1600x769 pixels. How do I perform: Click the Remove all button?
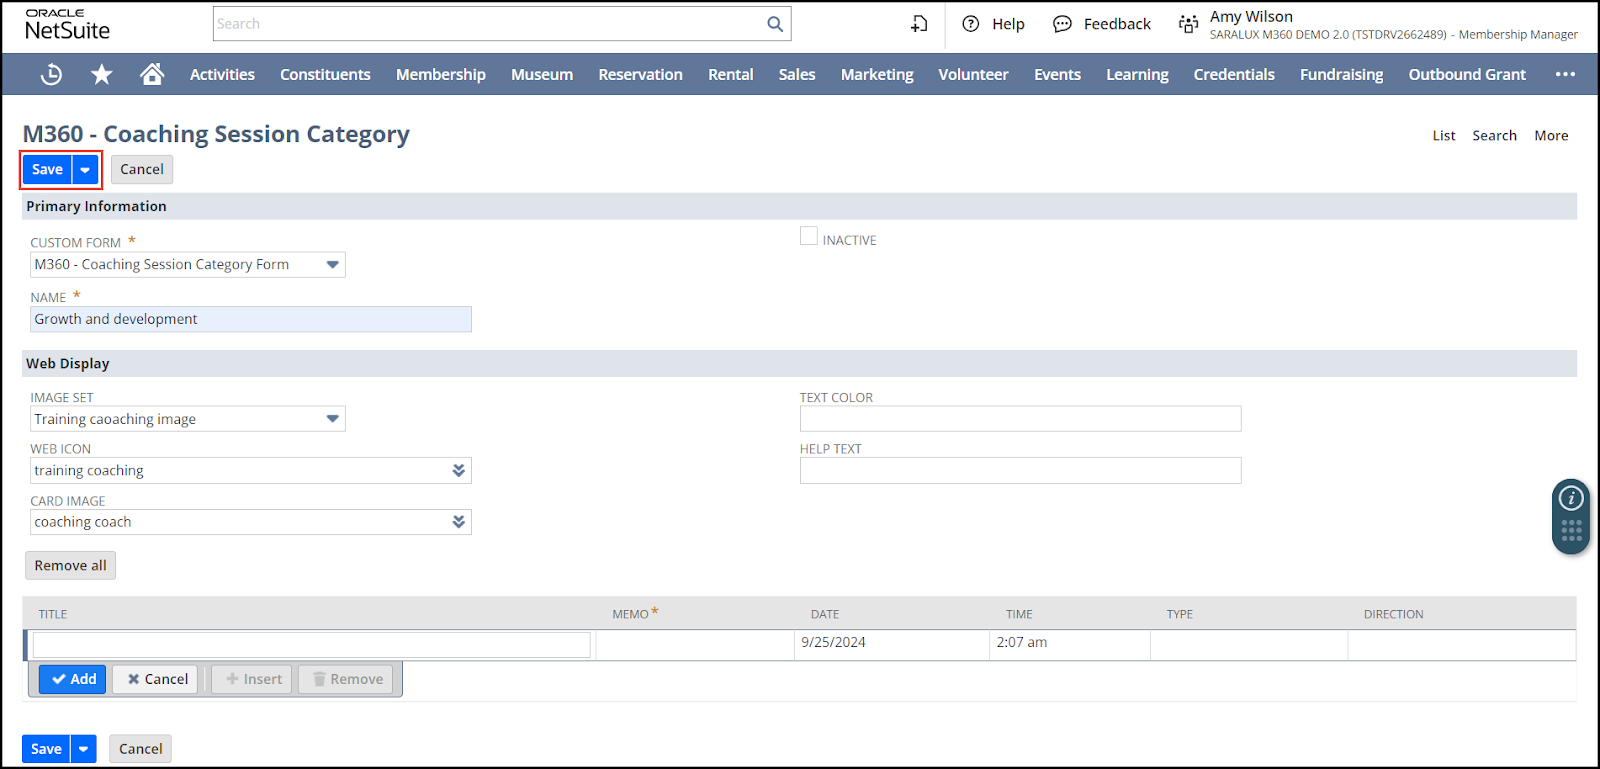pos(70,566)
